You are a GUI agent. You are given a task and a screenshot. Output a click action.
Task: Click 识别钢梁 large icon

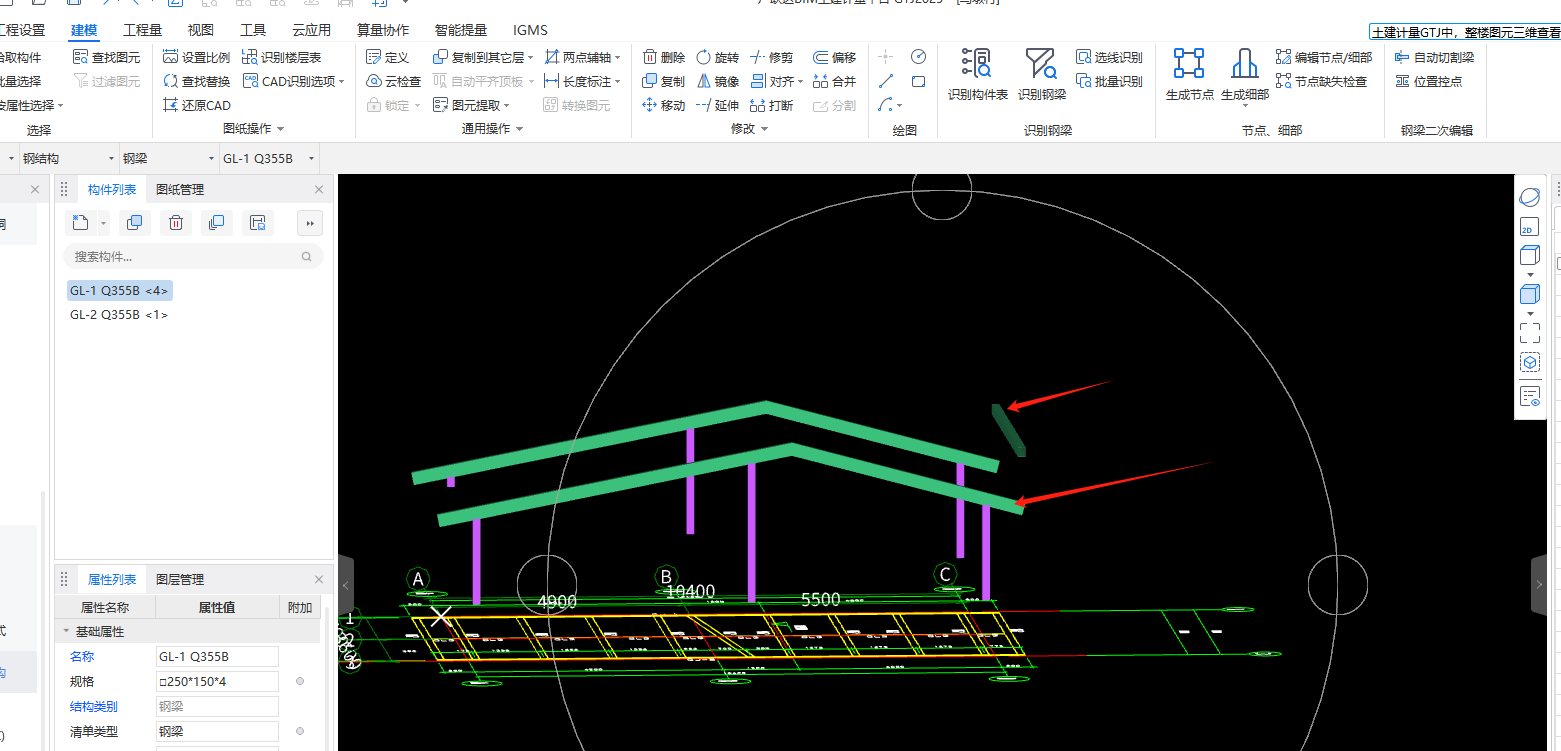(1042, 75)
